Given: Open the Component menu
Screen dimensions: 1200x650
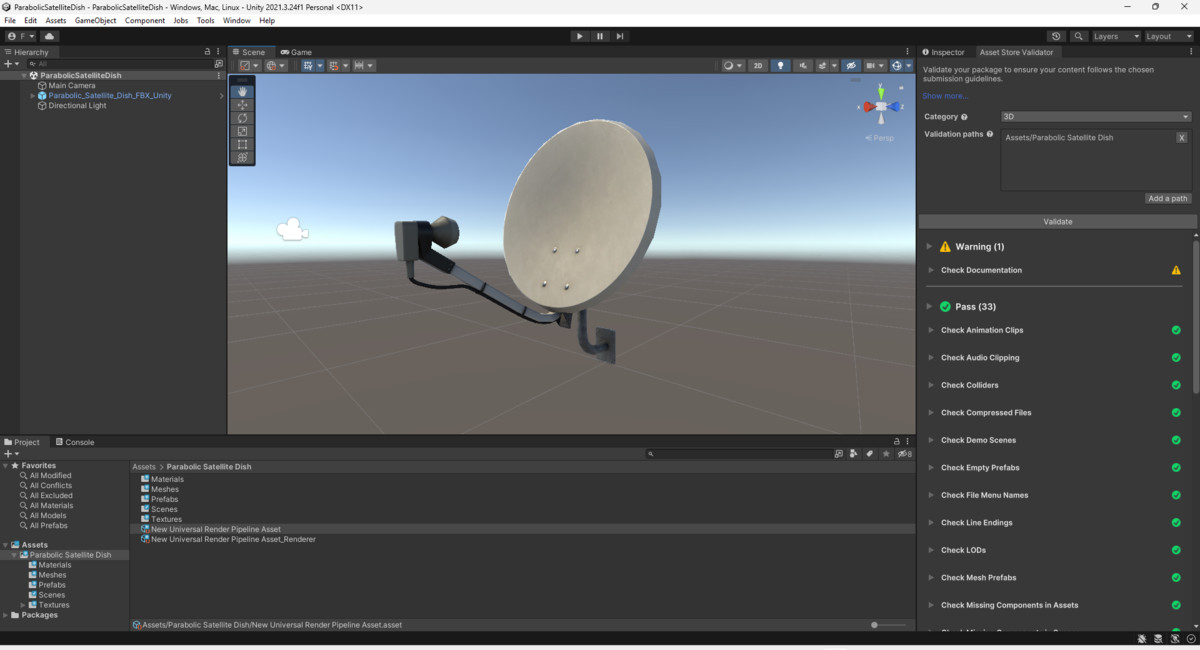Looking at the screenshot, I should tap(144, 20).
